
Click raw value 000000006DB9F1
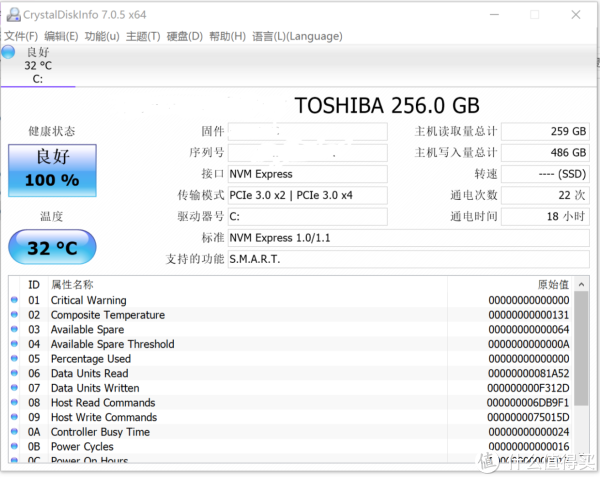pyautogui.click(x=528, y=402)
